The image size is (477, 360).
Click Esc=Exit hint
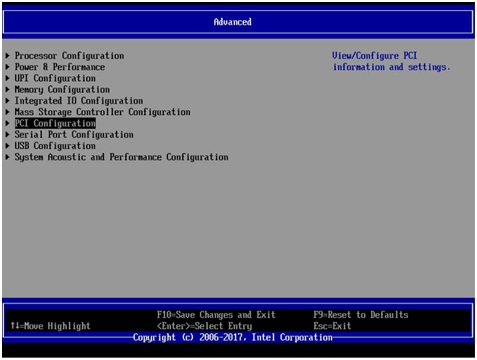pyautogui.click(x=332, y=326)
